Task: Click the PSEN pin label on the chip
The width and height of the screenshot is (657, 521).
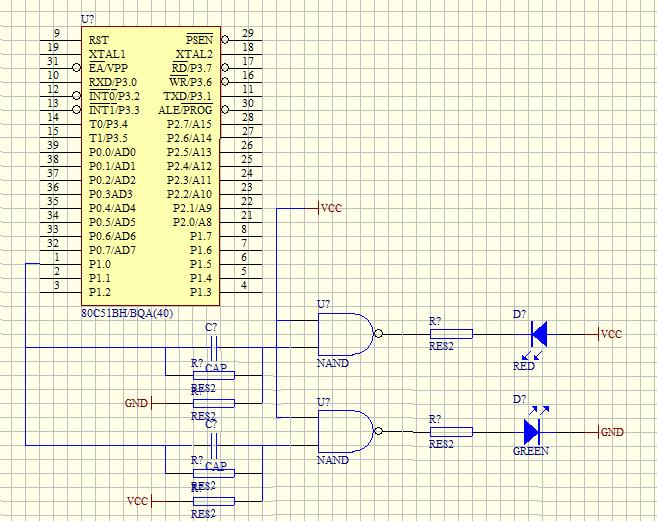Action: [x=199, y=39]
